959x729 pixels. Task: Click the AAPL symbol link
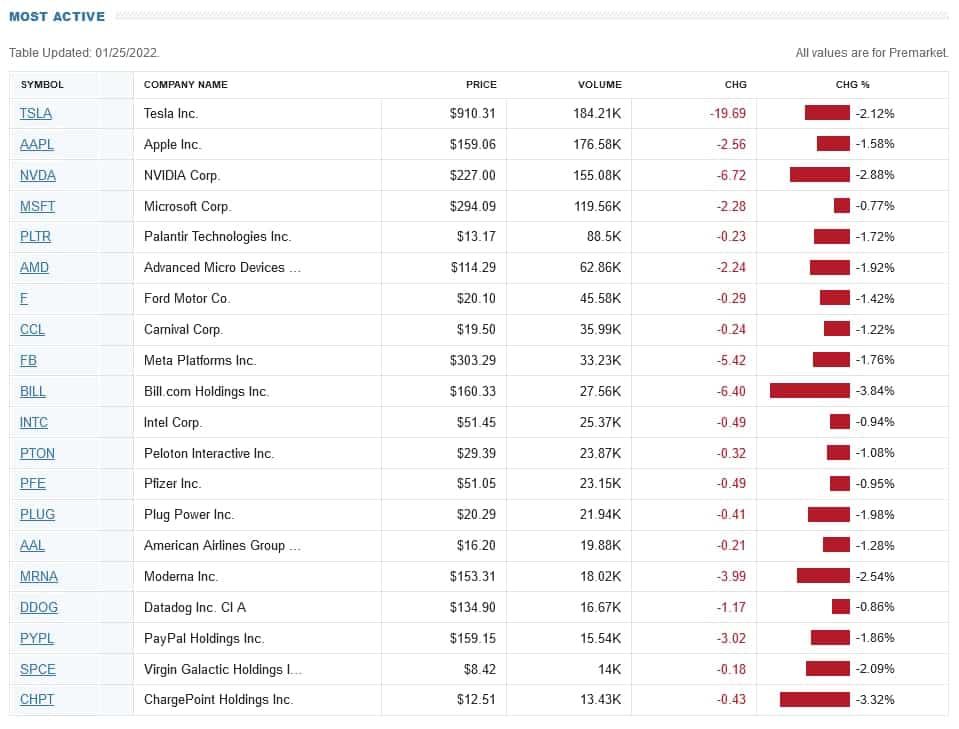pyautogui.click(x=37, y=145)
